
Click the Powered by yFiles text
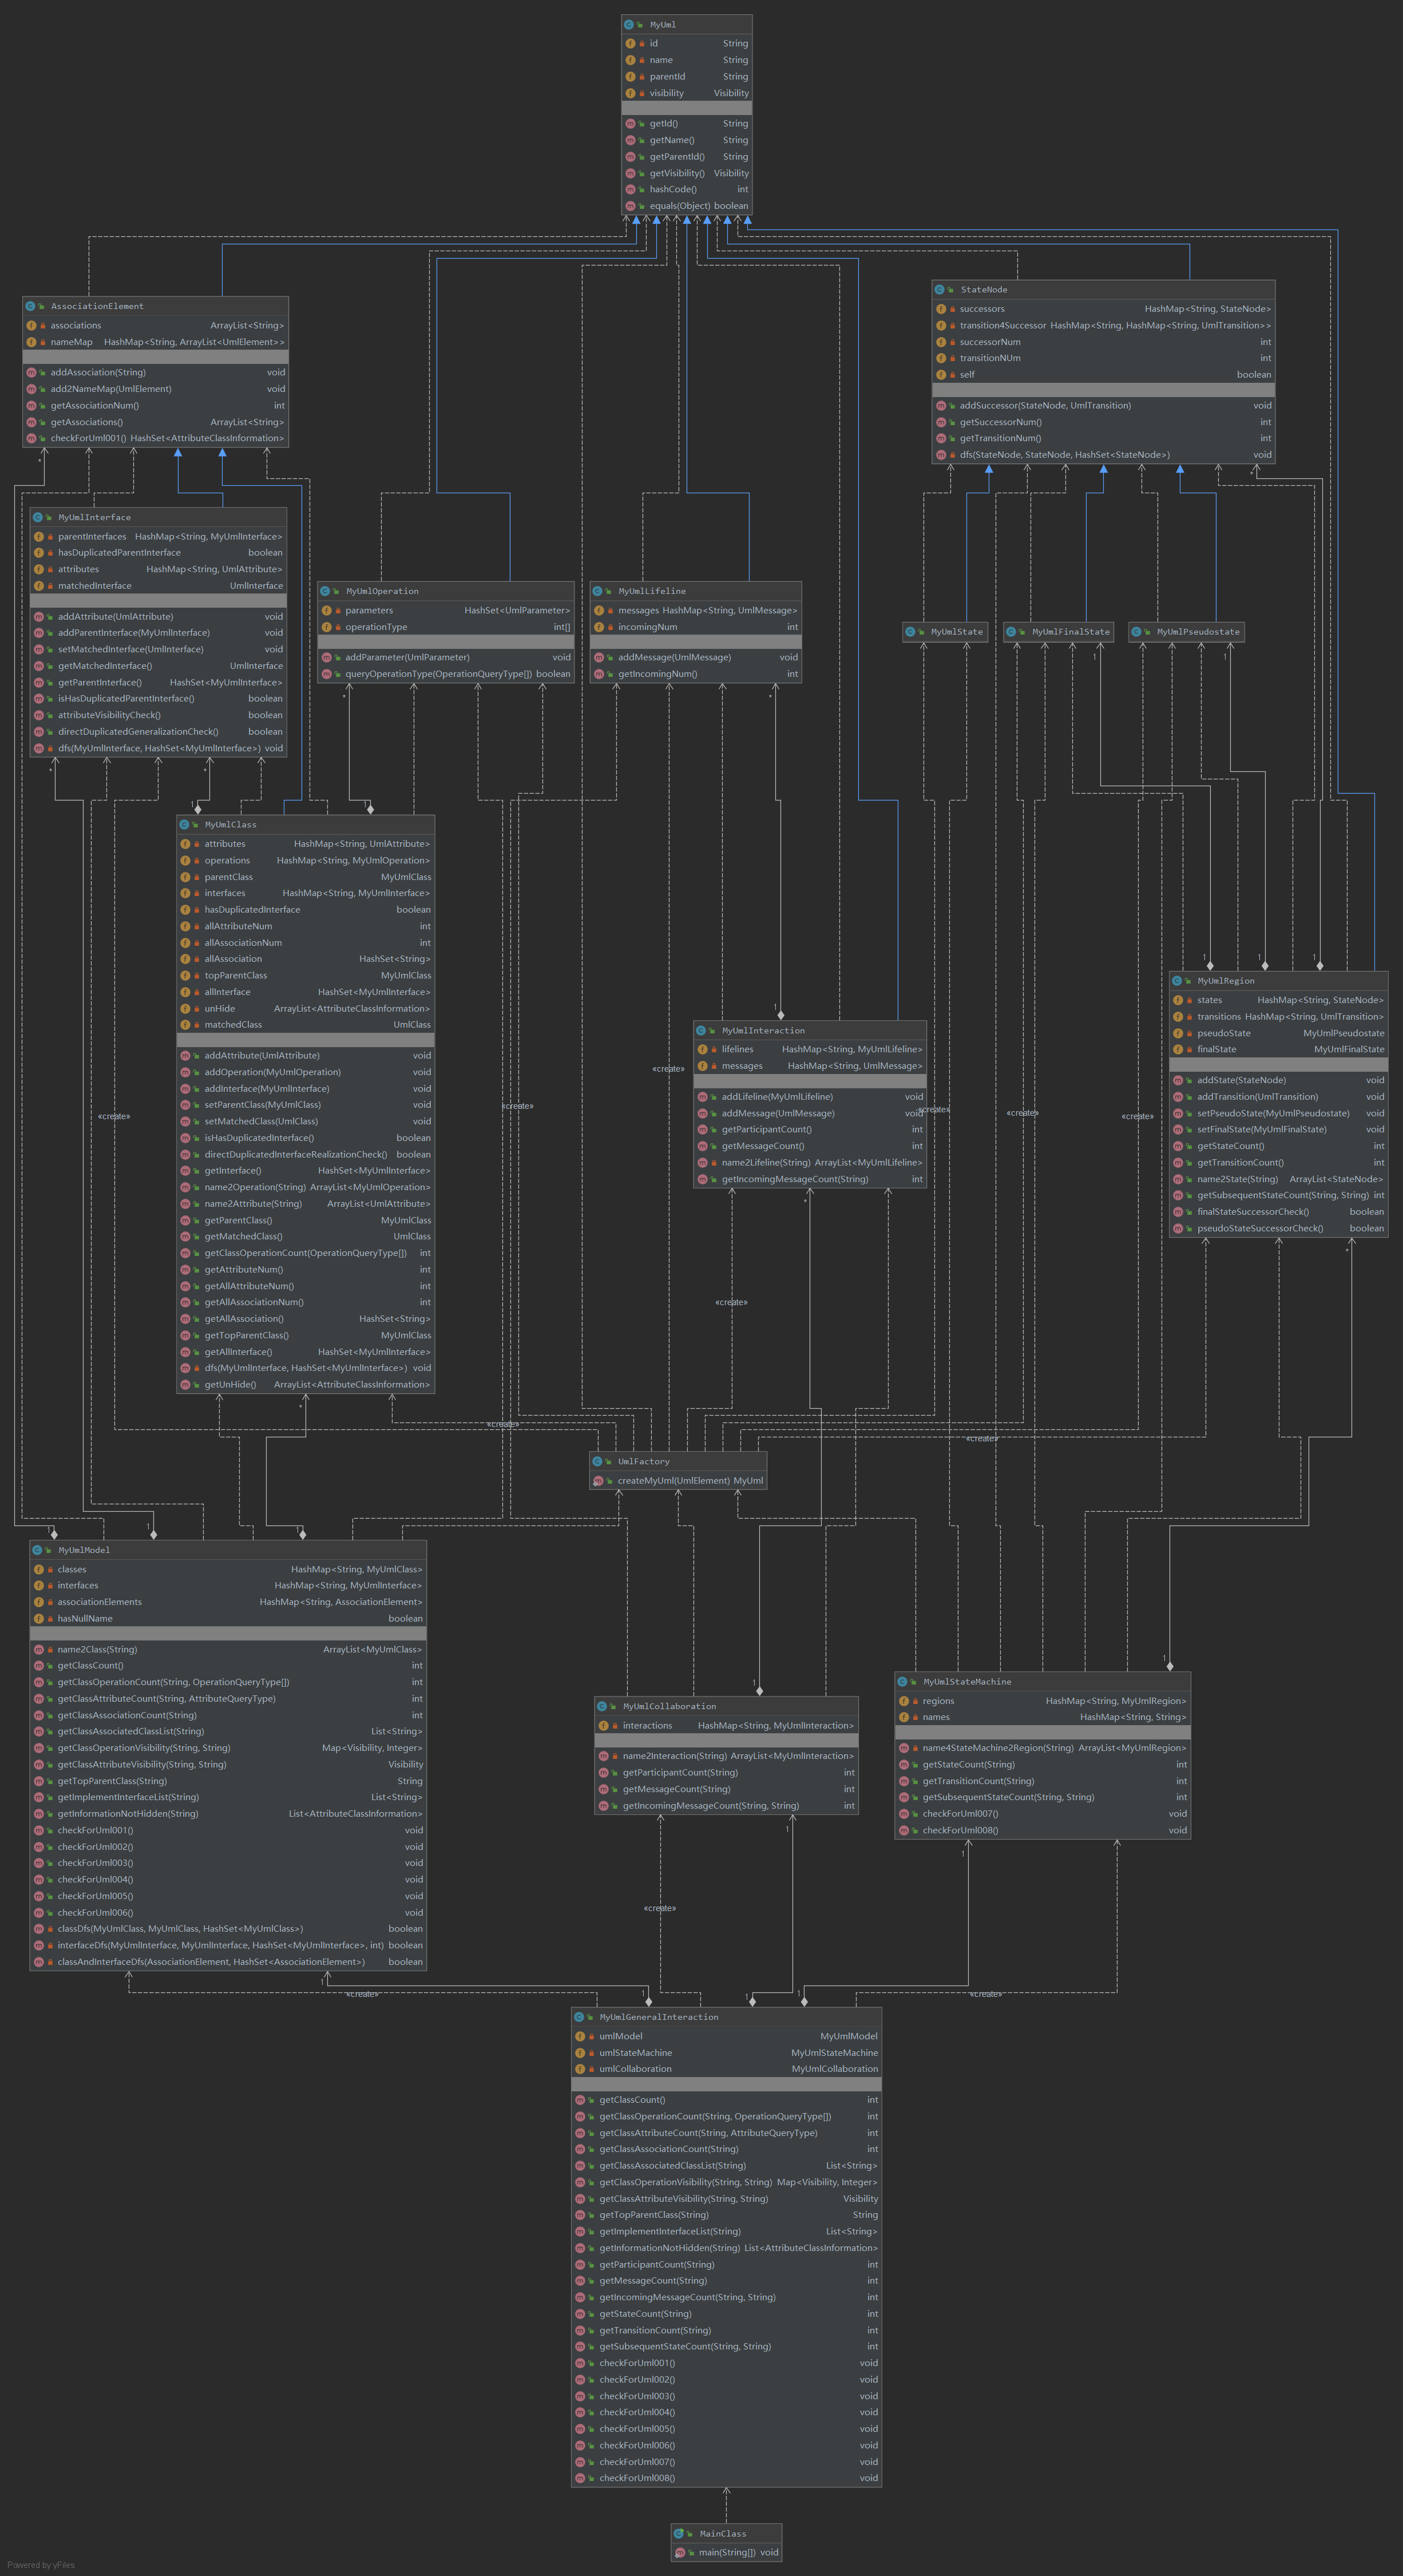(41, 2564)
